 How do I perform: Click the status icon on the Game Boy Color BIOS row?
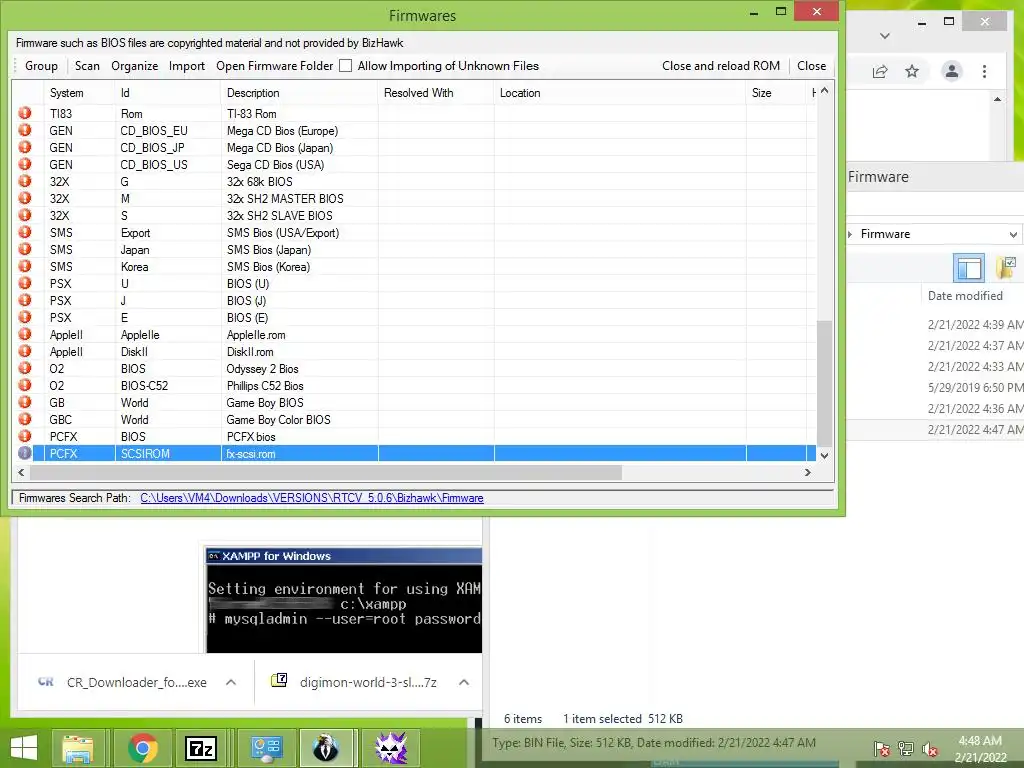click(25, 419)
